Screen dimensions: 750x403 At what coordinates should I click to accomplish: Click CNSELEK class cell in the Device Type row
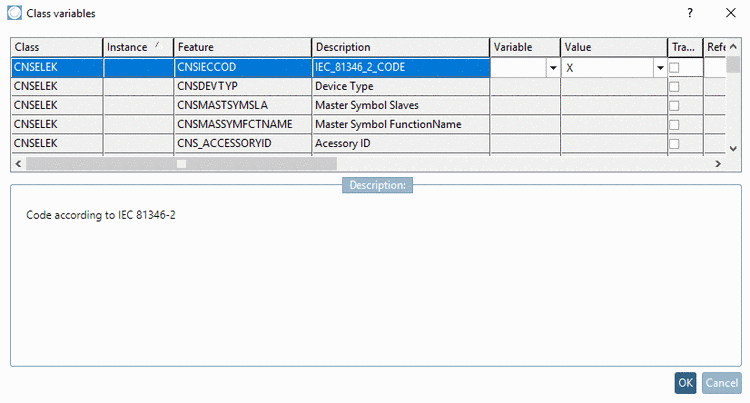[x=56, y=87]
